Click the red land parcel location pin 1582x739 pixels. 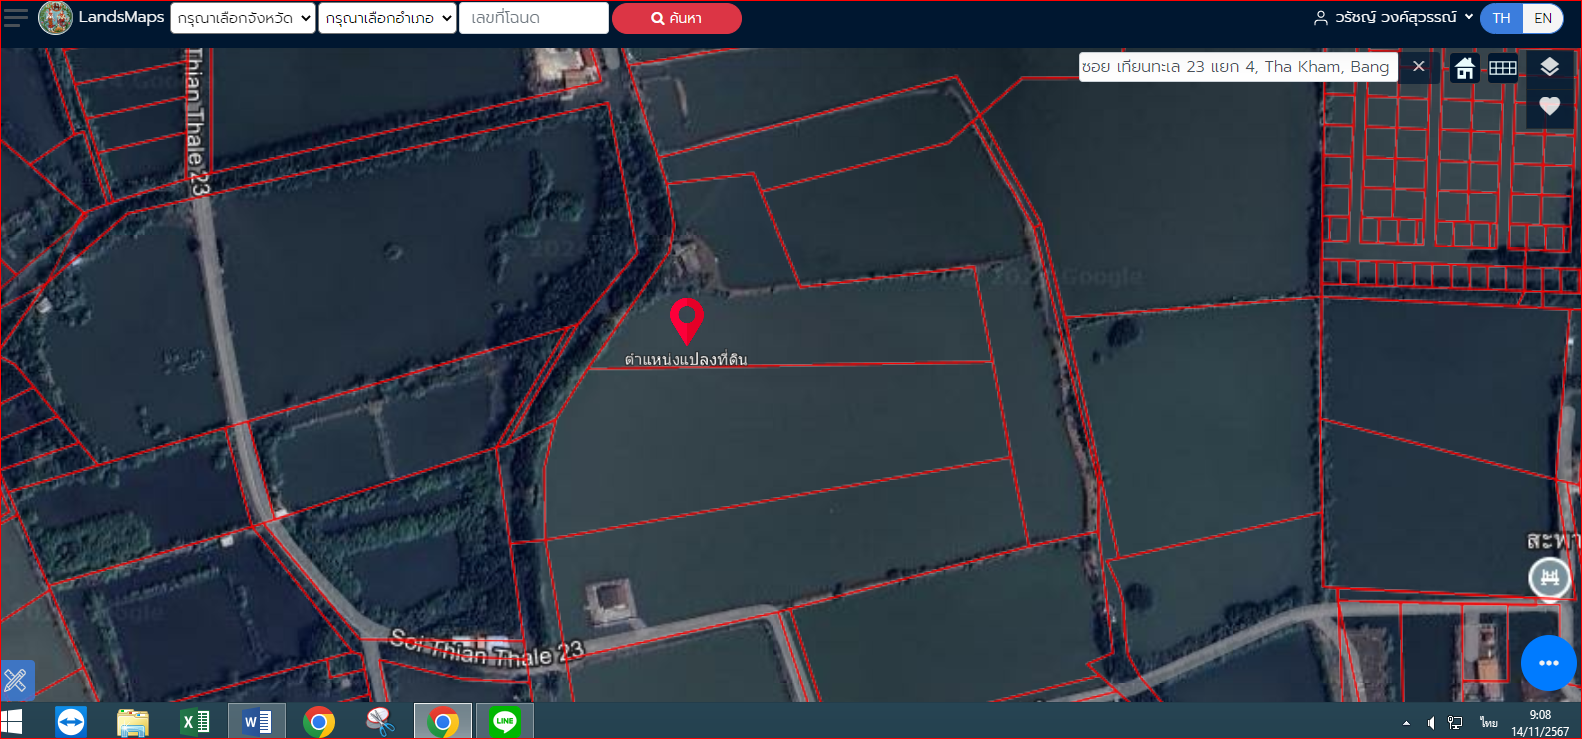[686, 322]
